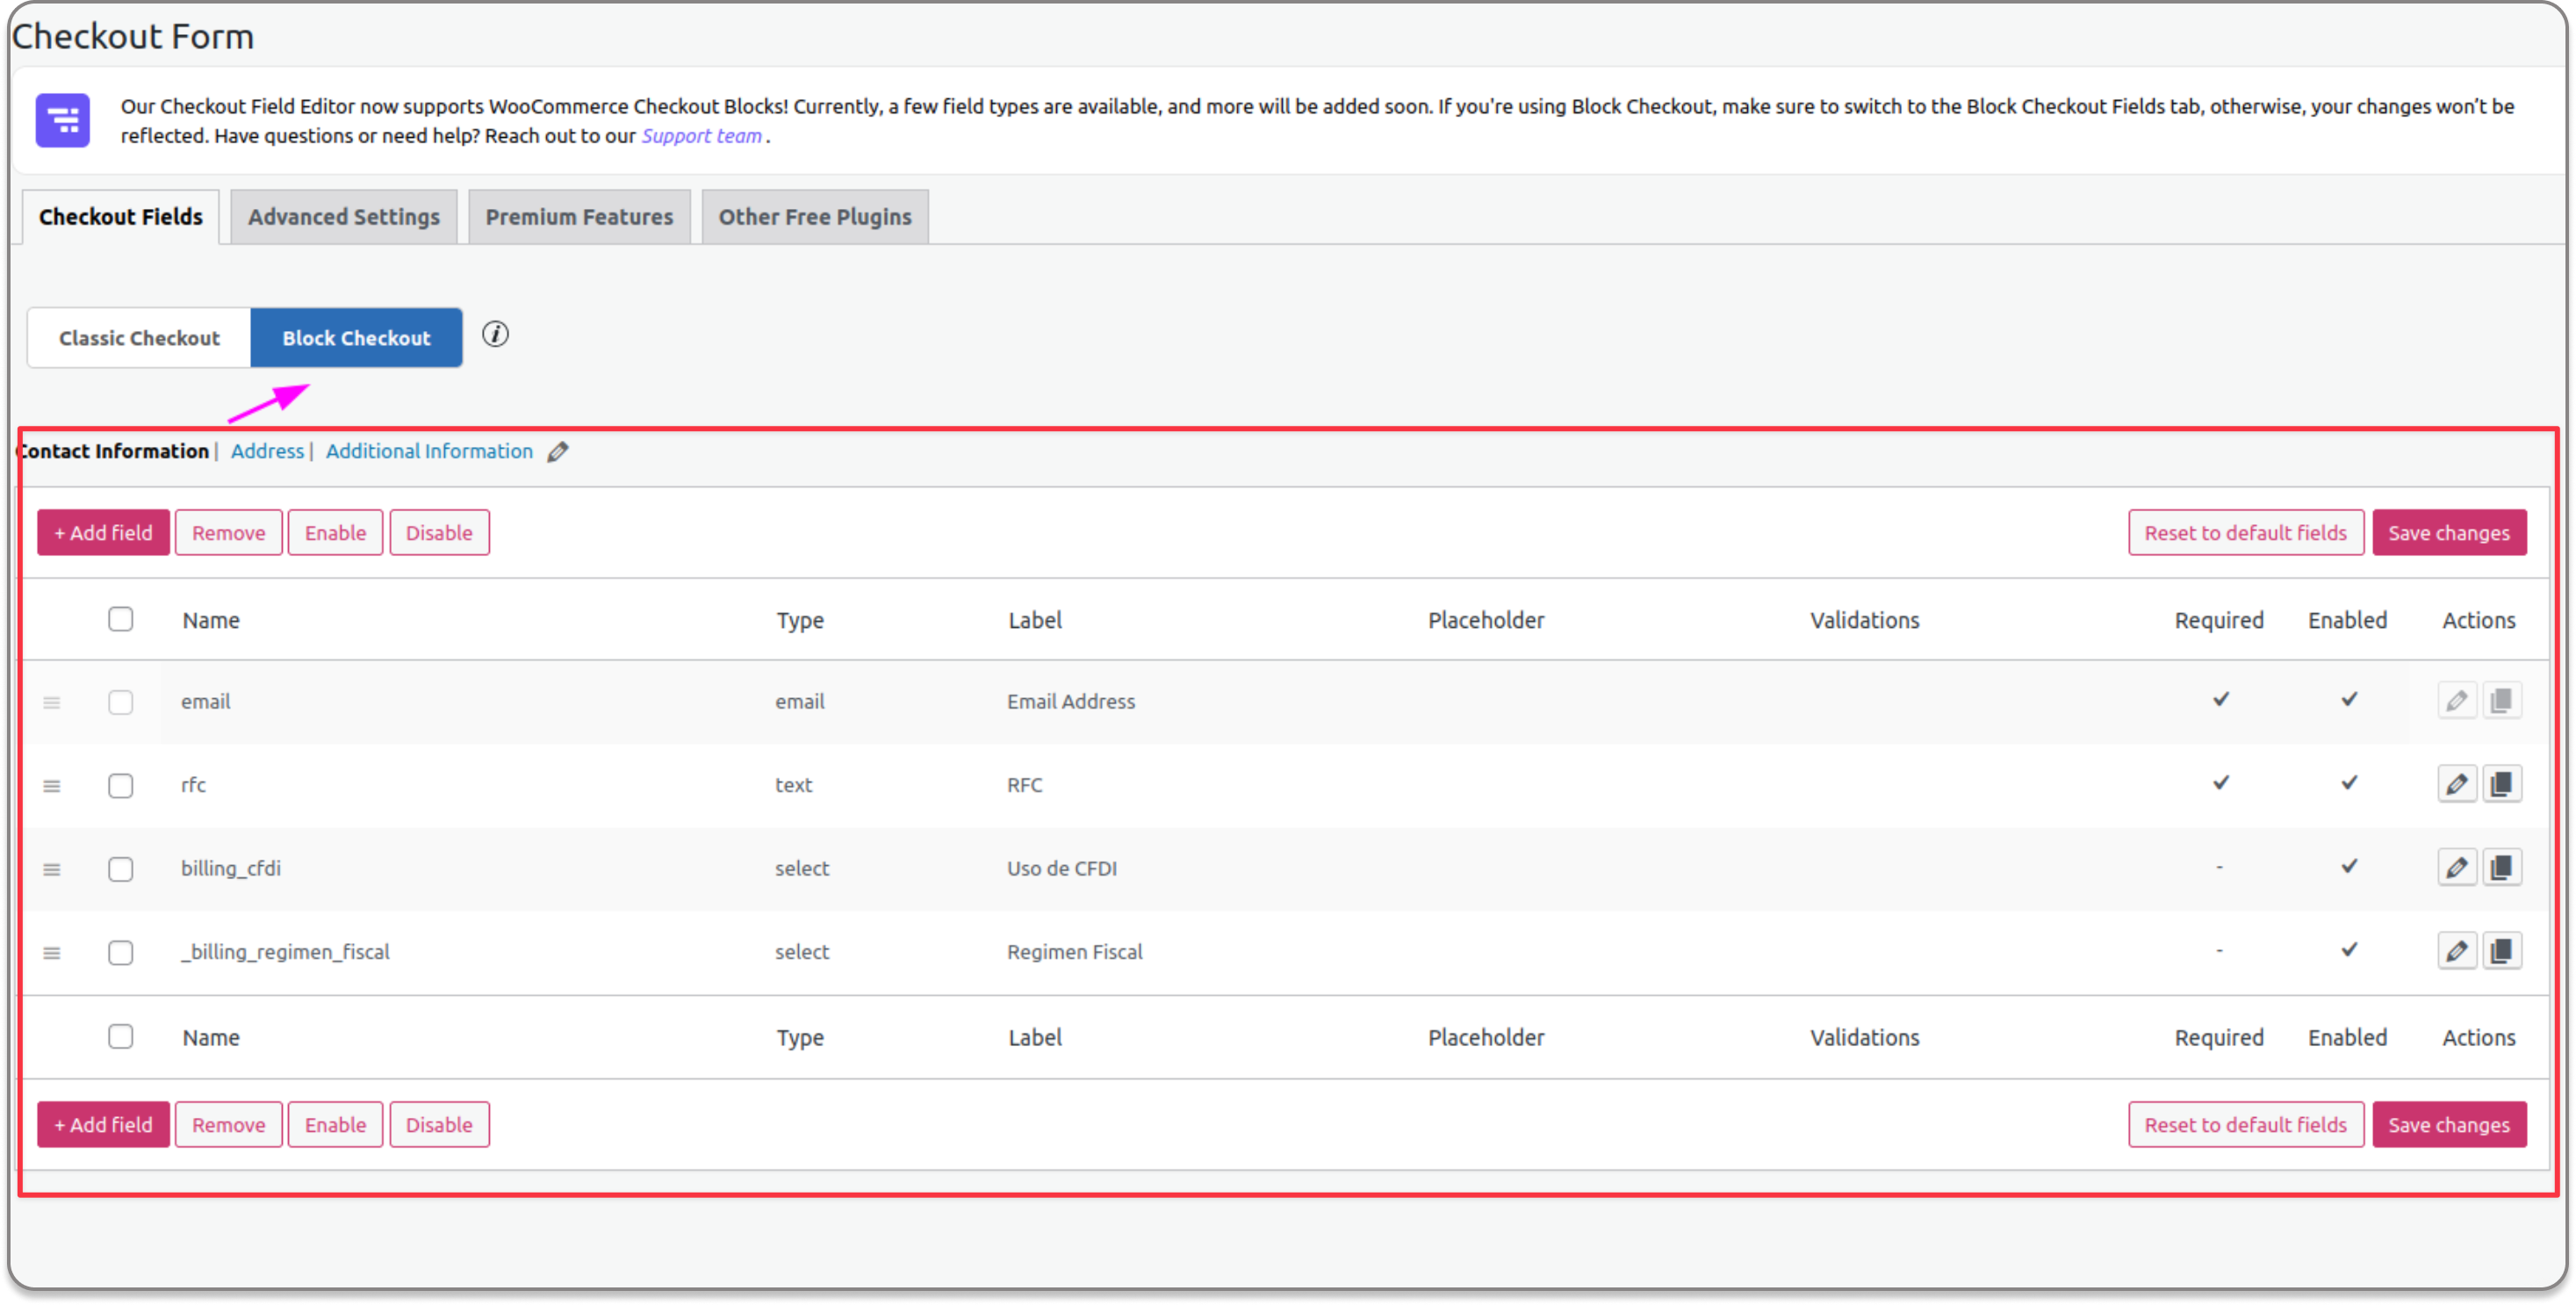
Task: Toggle the bottom header Name checkbox
Action: click(x=121, y=1036)
